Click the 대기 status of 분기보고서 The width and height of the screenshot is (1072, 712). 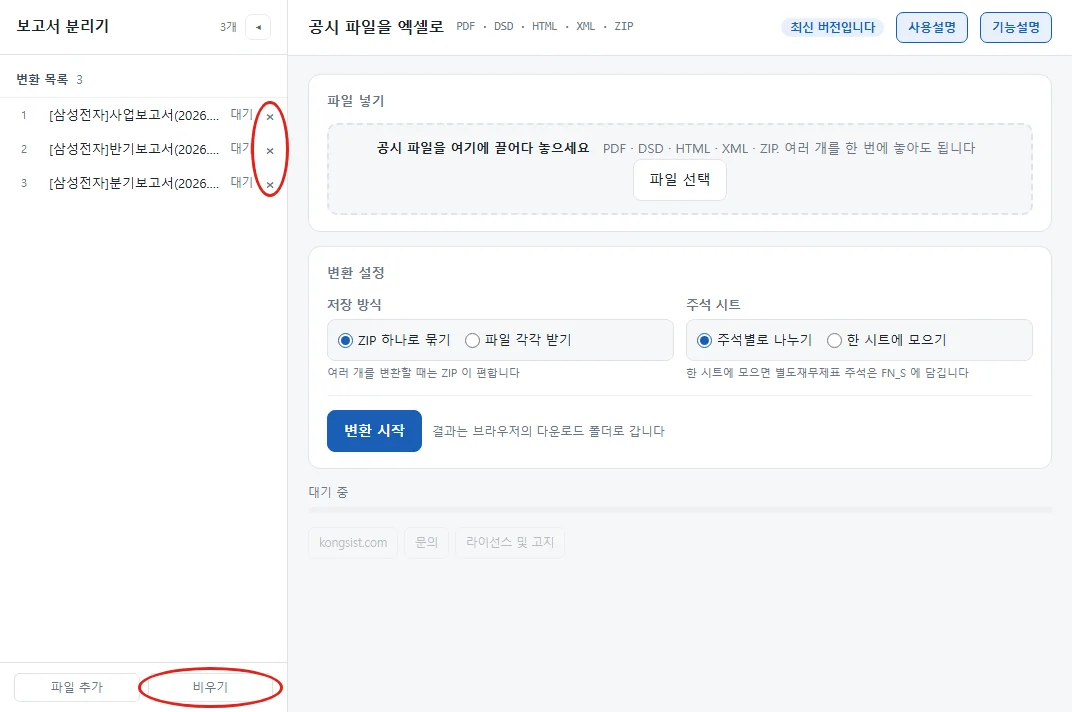[x=241, y=183]
